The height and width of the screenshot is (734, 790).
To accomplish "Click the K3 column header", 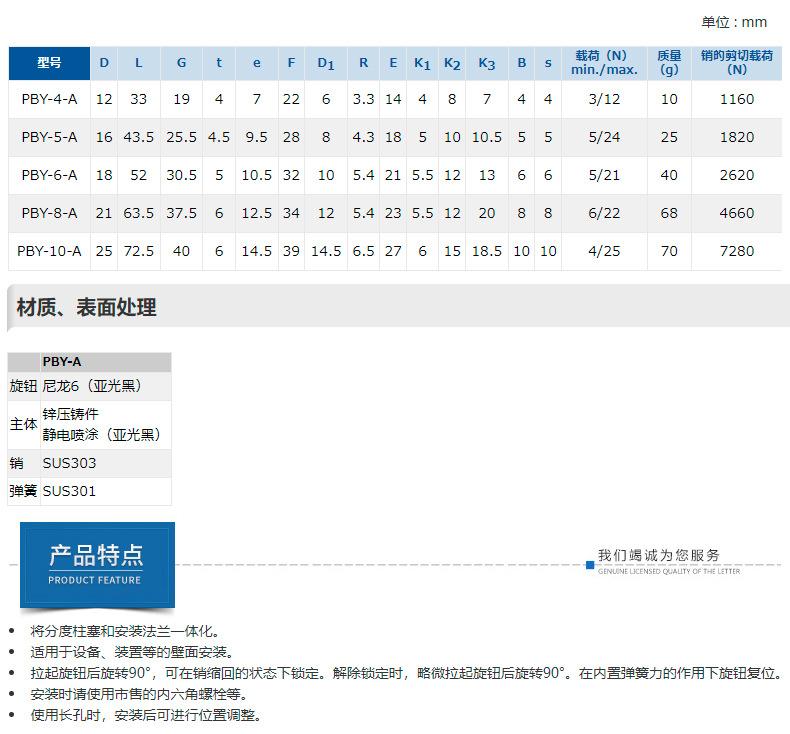I will pos(486,63).
